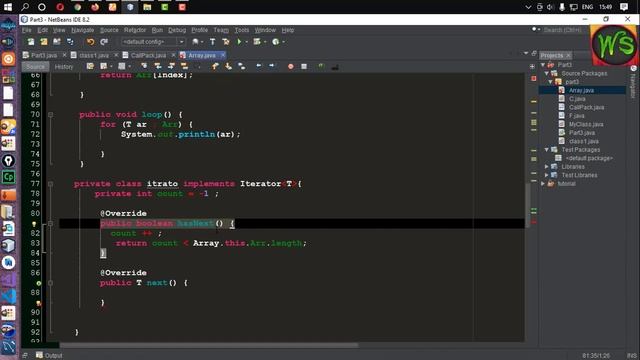The height and width of the screenshot is (360, 640).
Task: Collapse the next() method fold on line 87
Action: click(51, 283)
